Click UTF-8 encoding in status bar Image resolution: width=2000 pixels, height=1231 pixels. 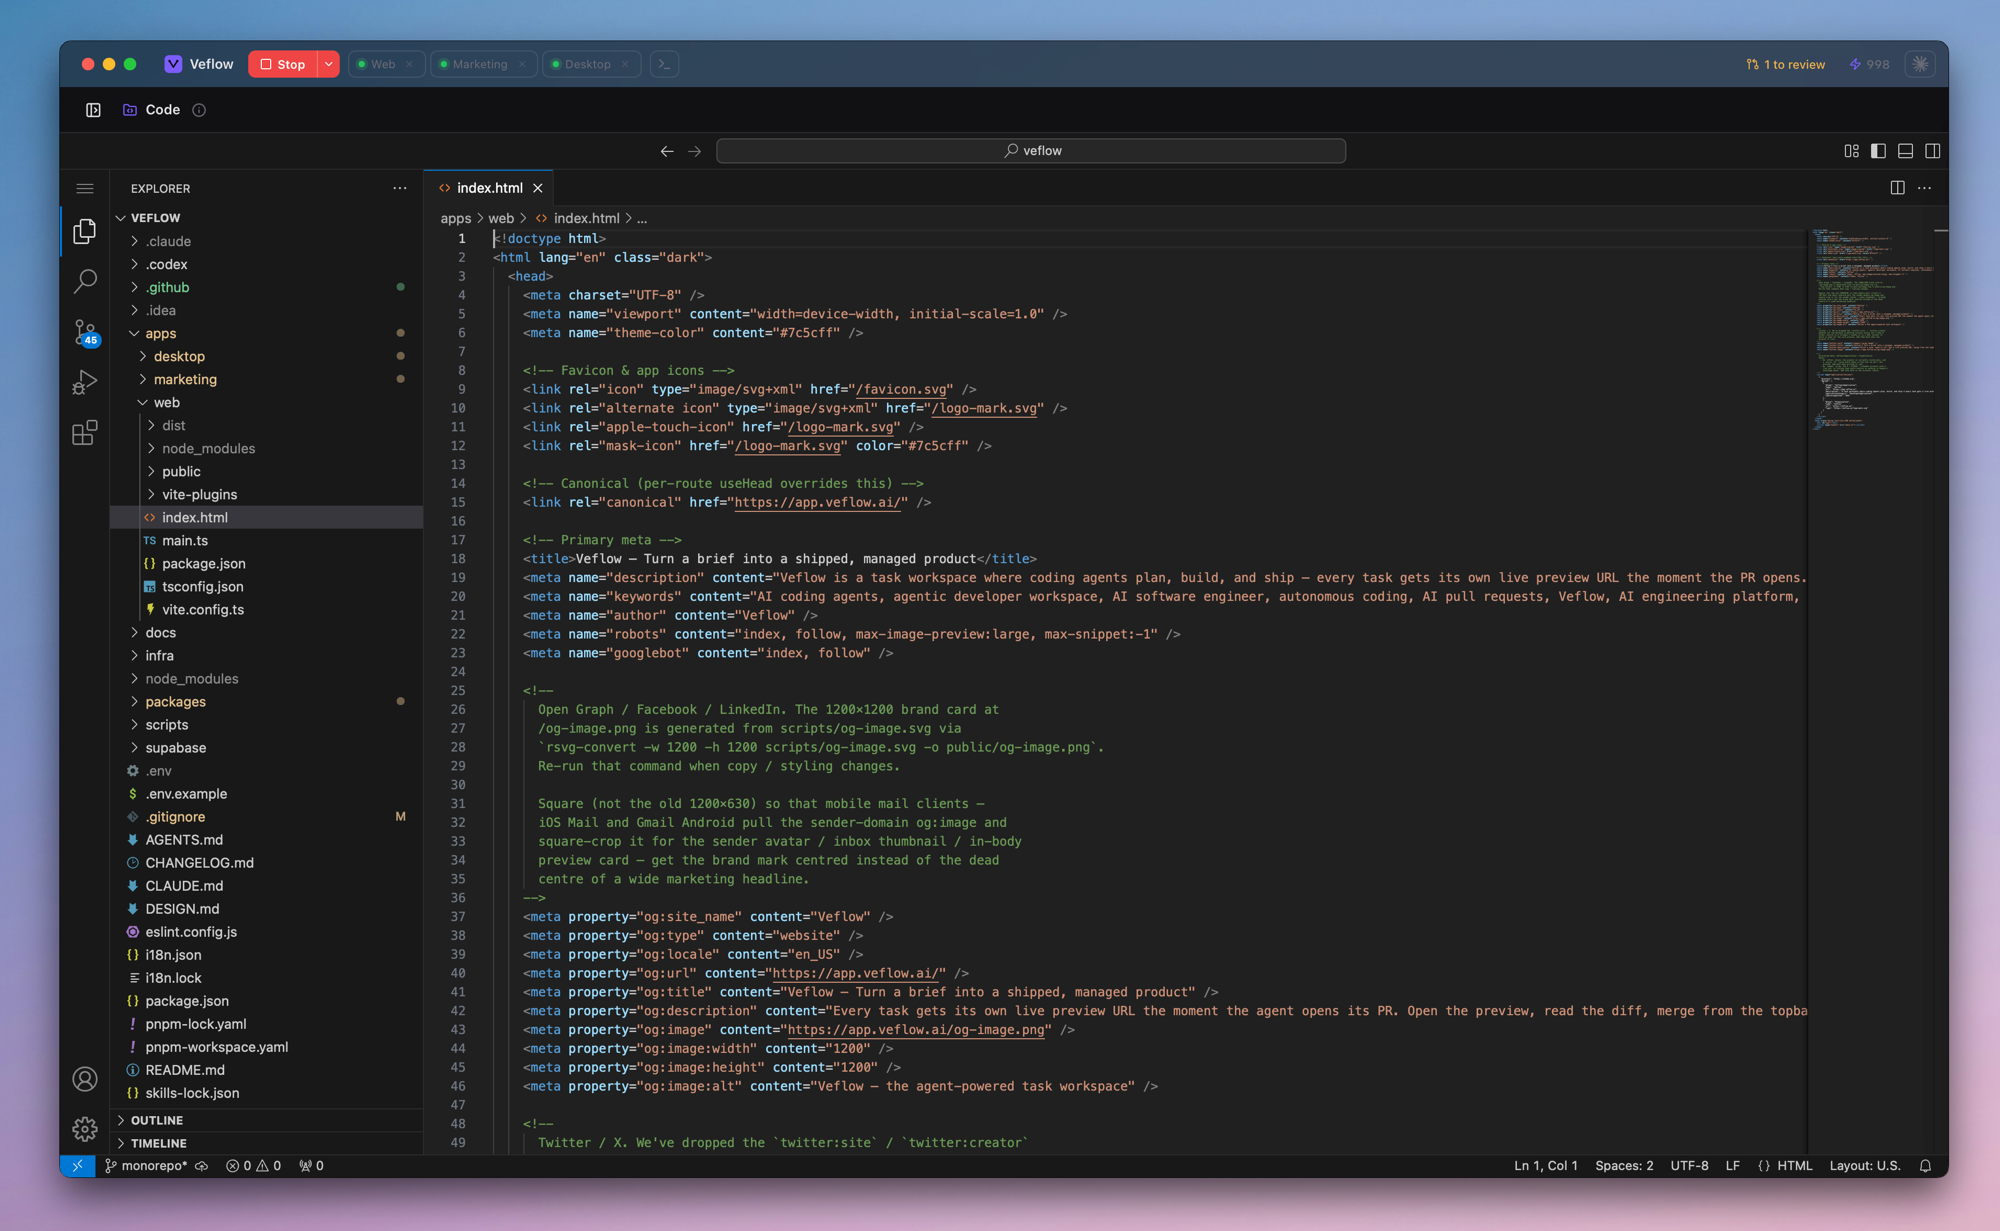point(1689,1166)
